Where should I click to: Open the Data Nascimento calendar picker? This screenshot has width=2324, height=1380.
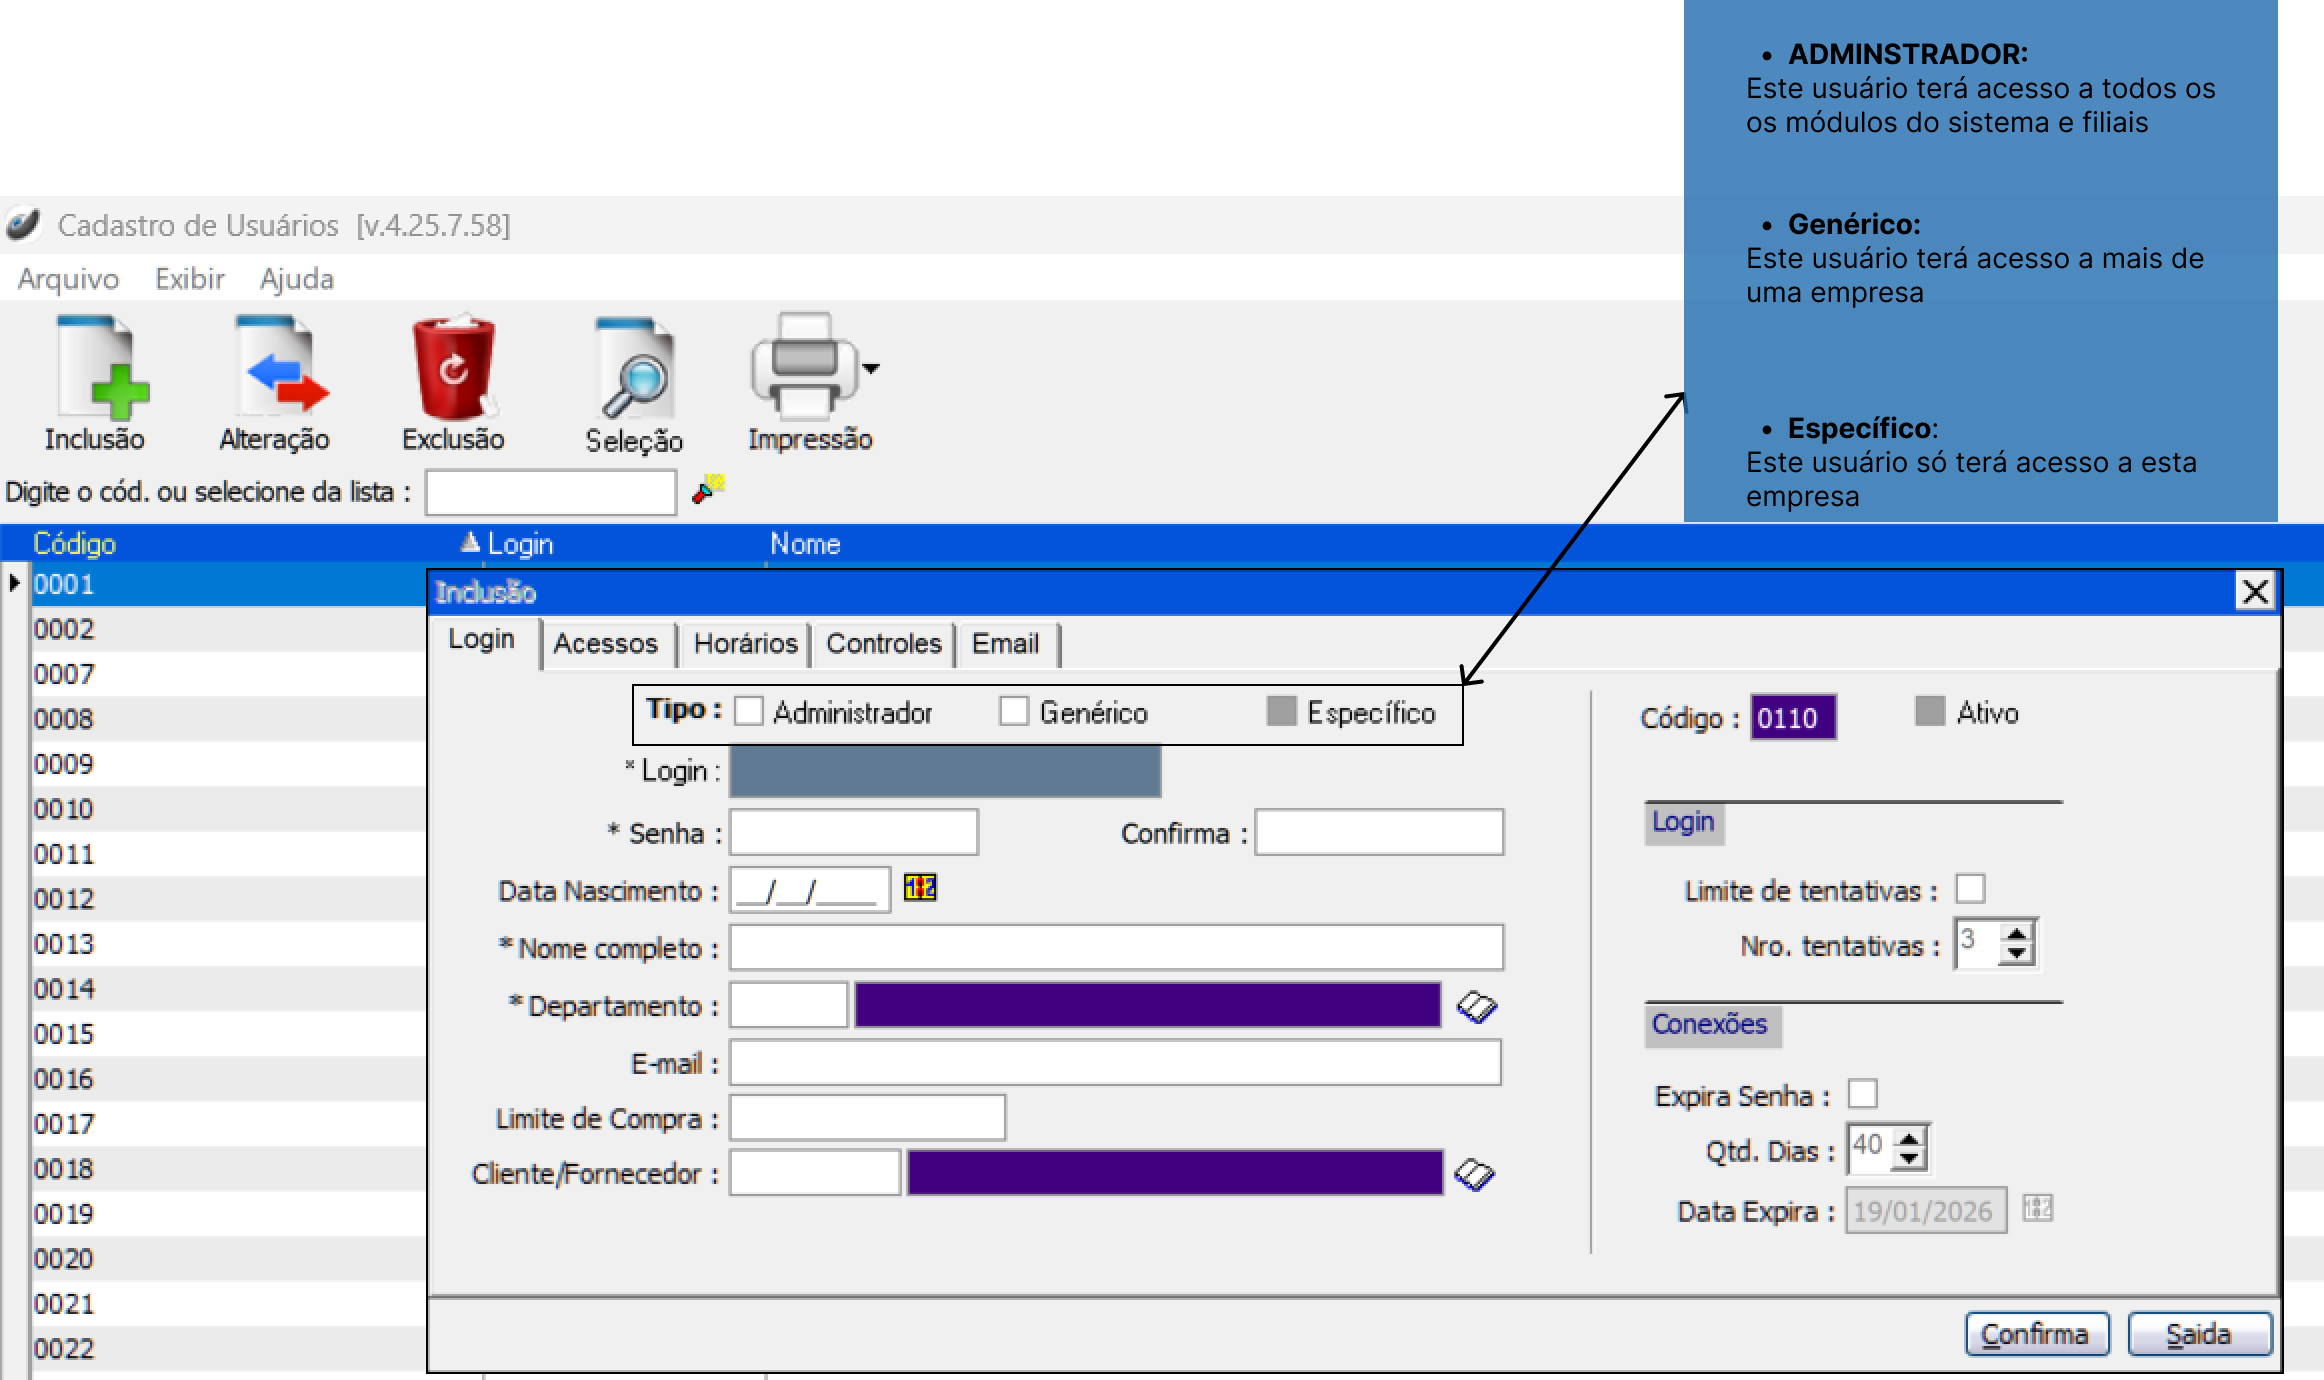click(920, 888)
